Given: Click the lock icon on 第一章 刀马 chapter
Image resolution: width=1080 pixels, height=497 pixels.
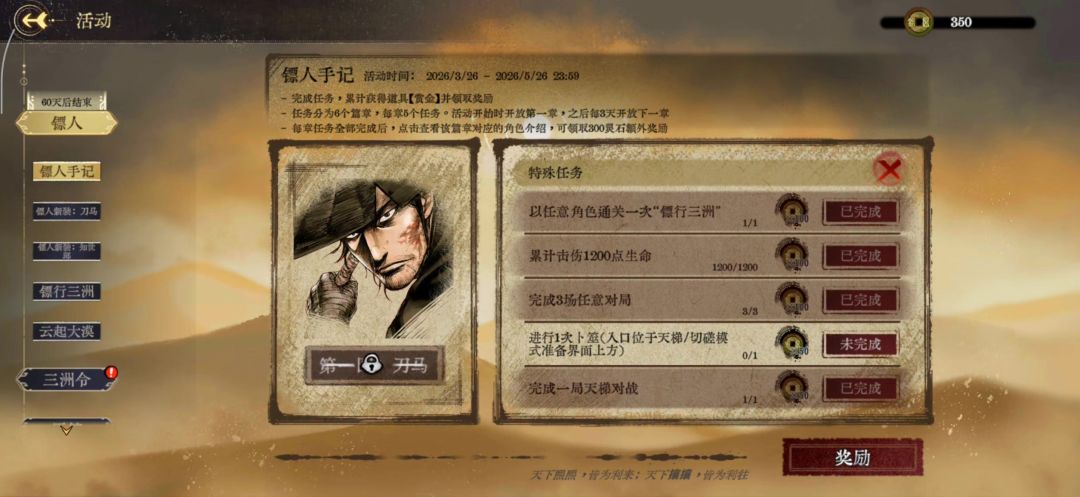Looking at the screenshot, I should click(x=373, y=365).
